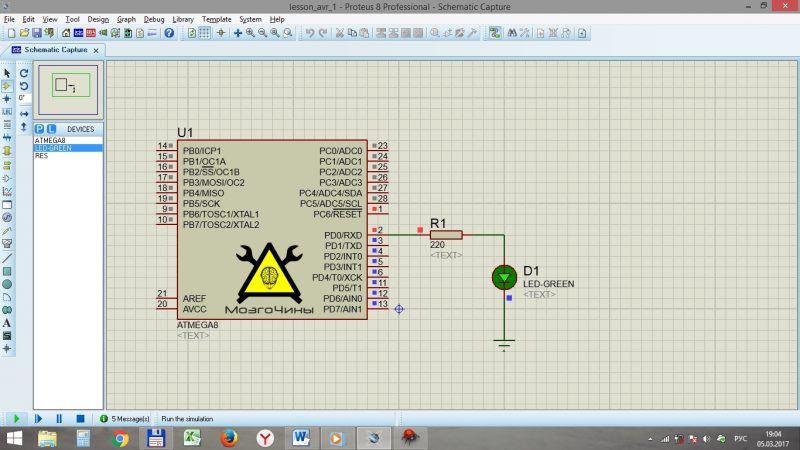
Task: Click the overview preview thumbnail
Action: (x=68, y=89)
